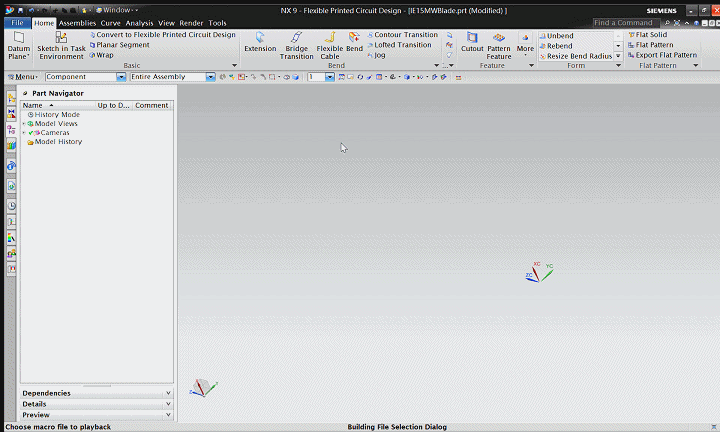Click the Flat Solid command

pos(647,34)
